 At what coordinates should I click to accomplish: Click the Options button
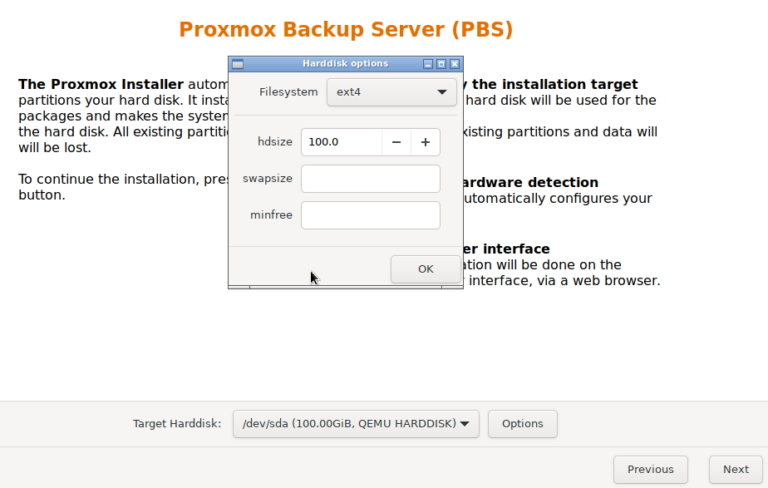[522, 424]
